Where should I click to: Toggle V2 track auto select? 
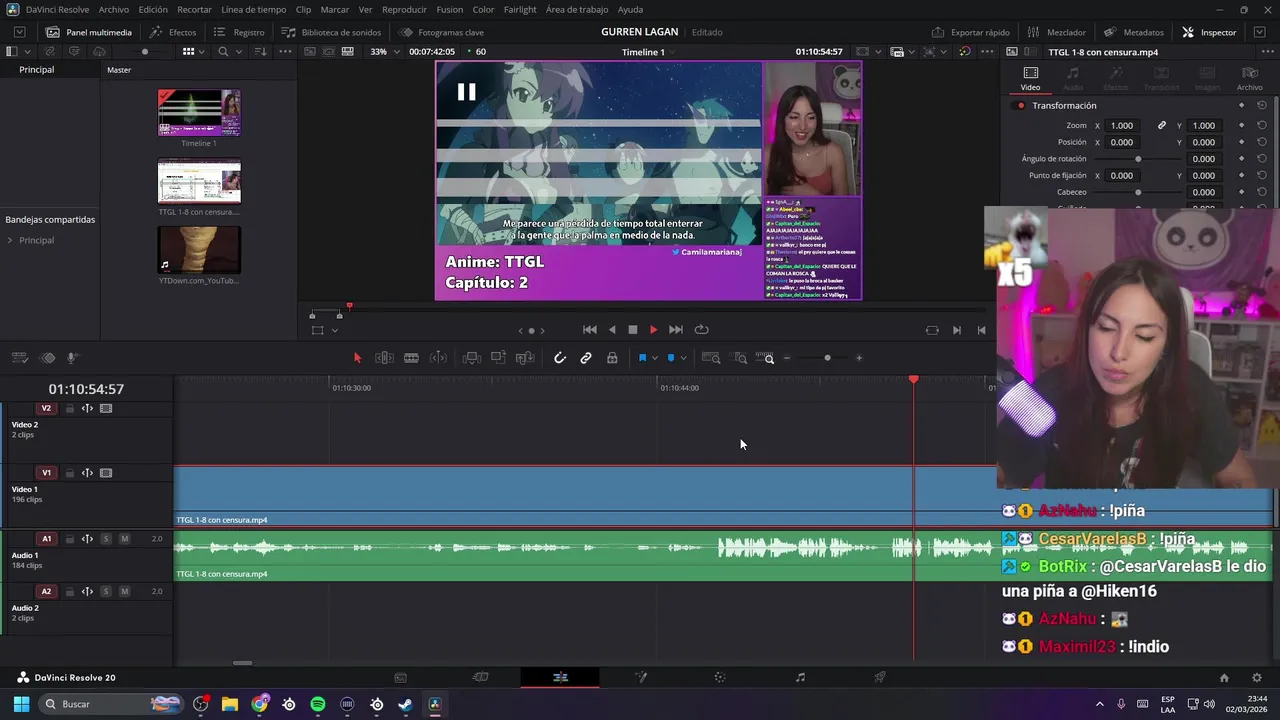click(87, 408)
